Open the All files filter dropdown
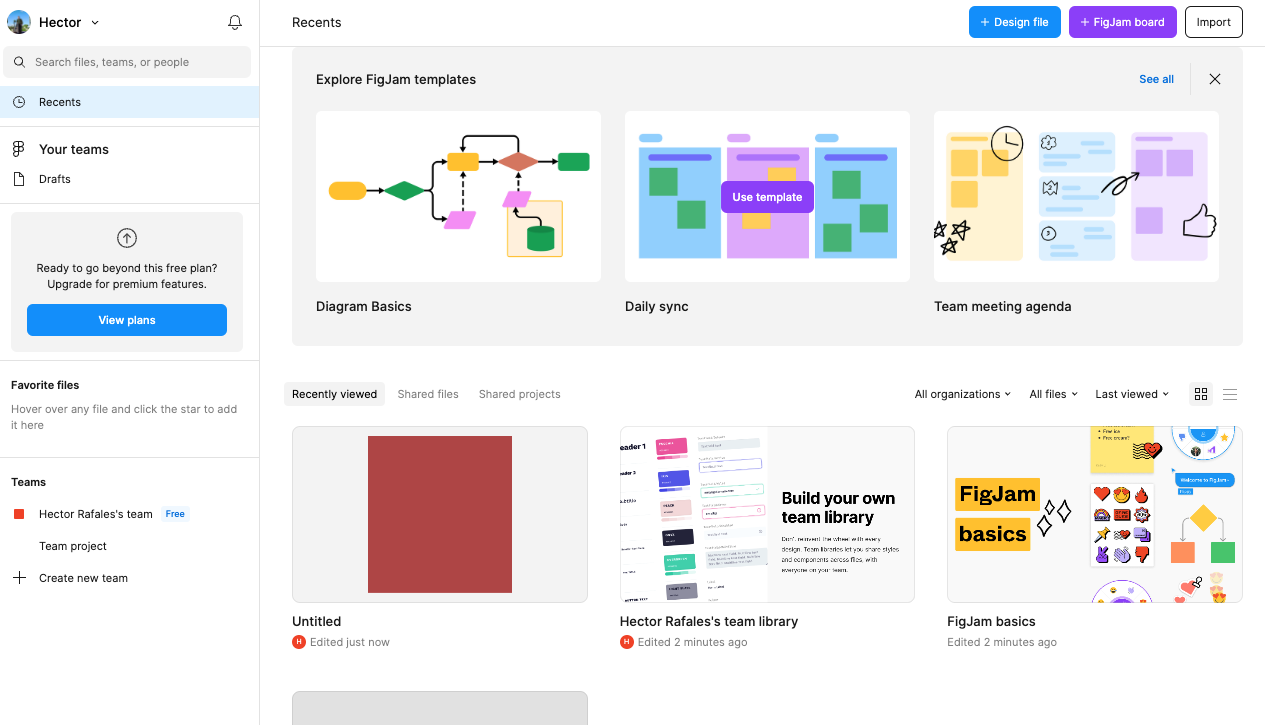The height and width of the screenshot is (725, 1265). [x=1053, y=394]
